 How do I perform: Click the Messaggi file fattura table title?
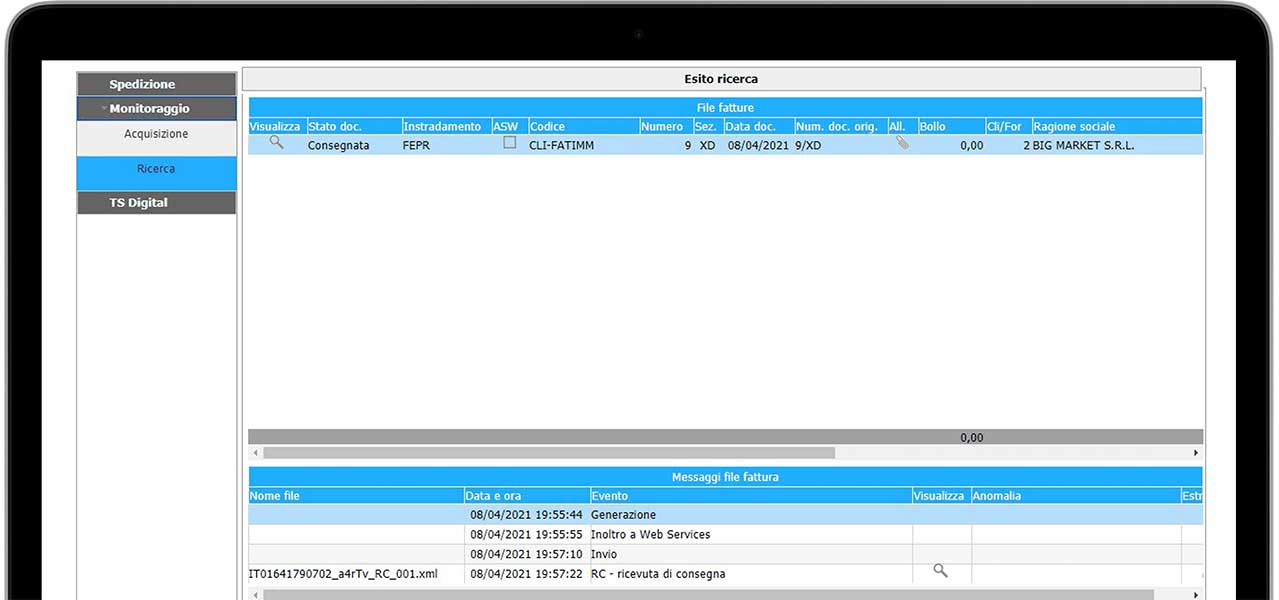coord(725,477)
